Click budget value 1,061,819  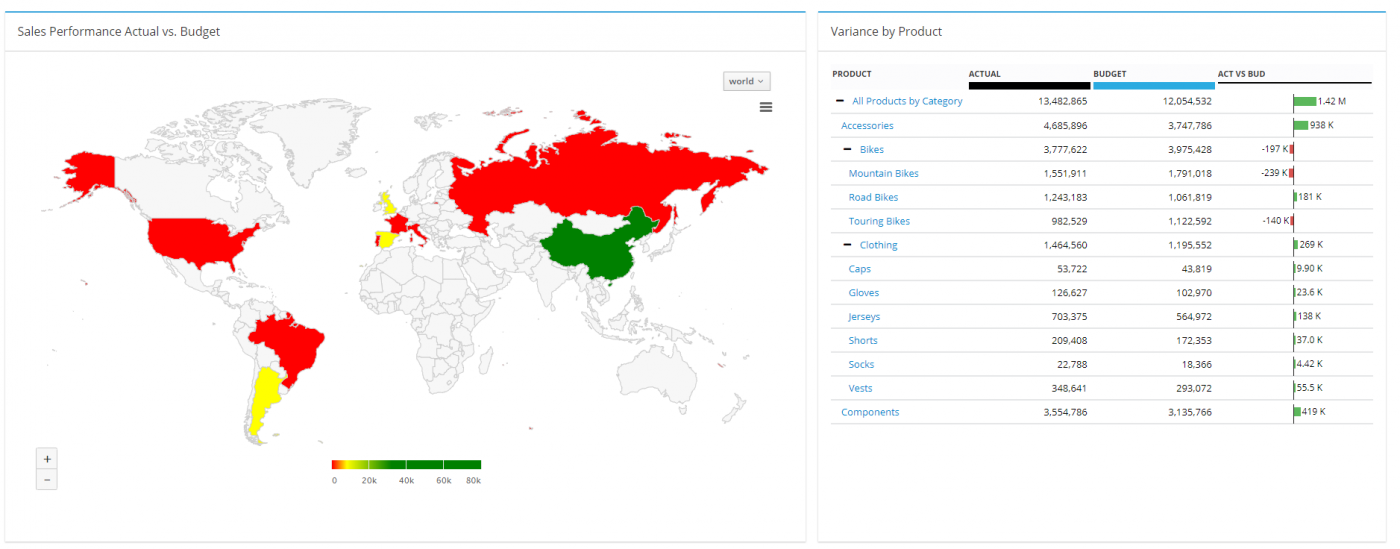point(1190,197)
